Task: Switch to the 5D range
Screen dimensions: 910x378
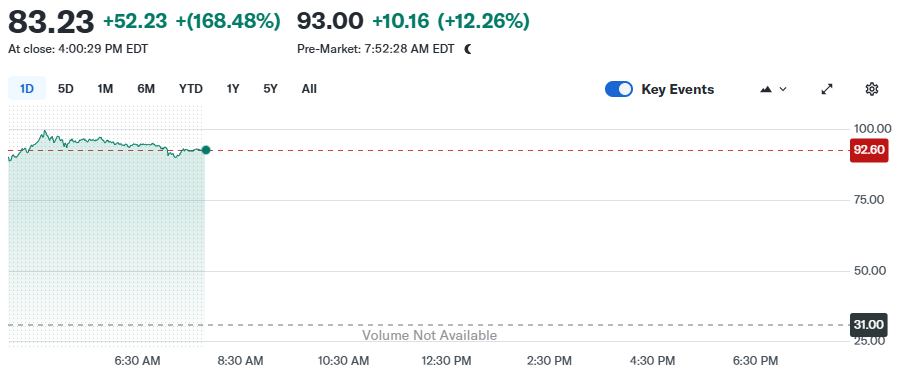Action: coord(66,89)
